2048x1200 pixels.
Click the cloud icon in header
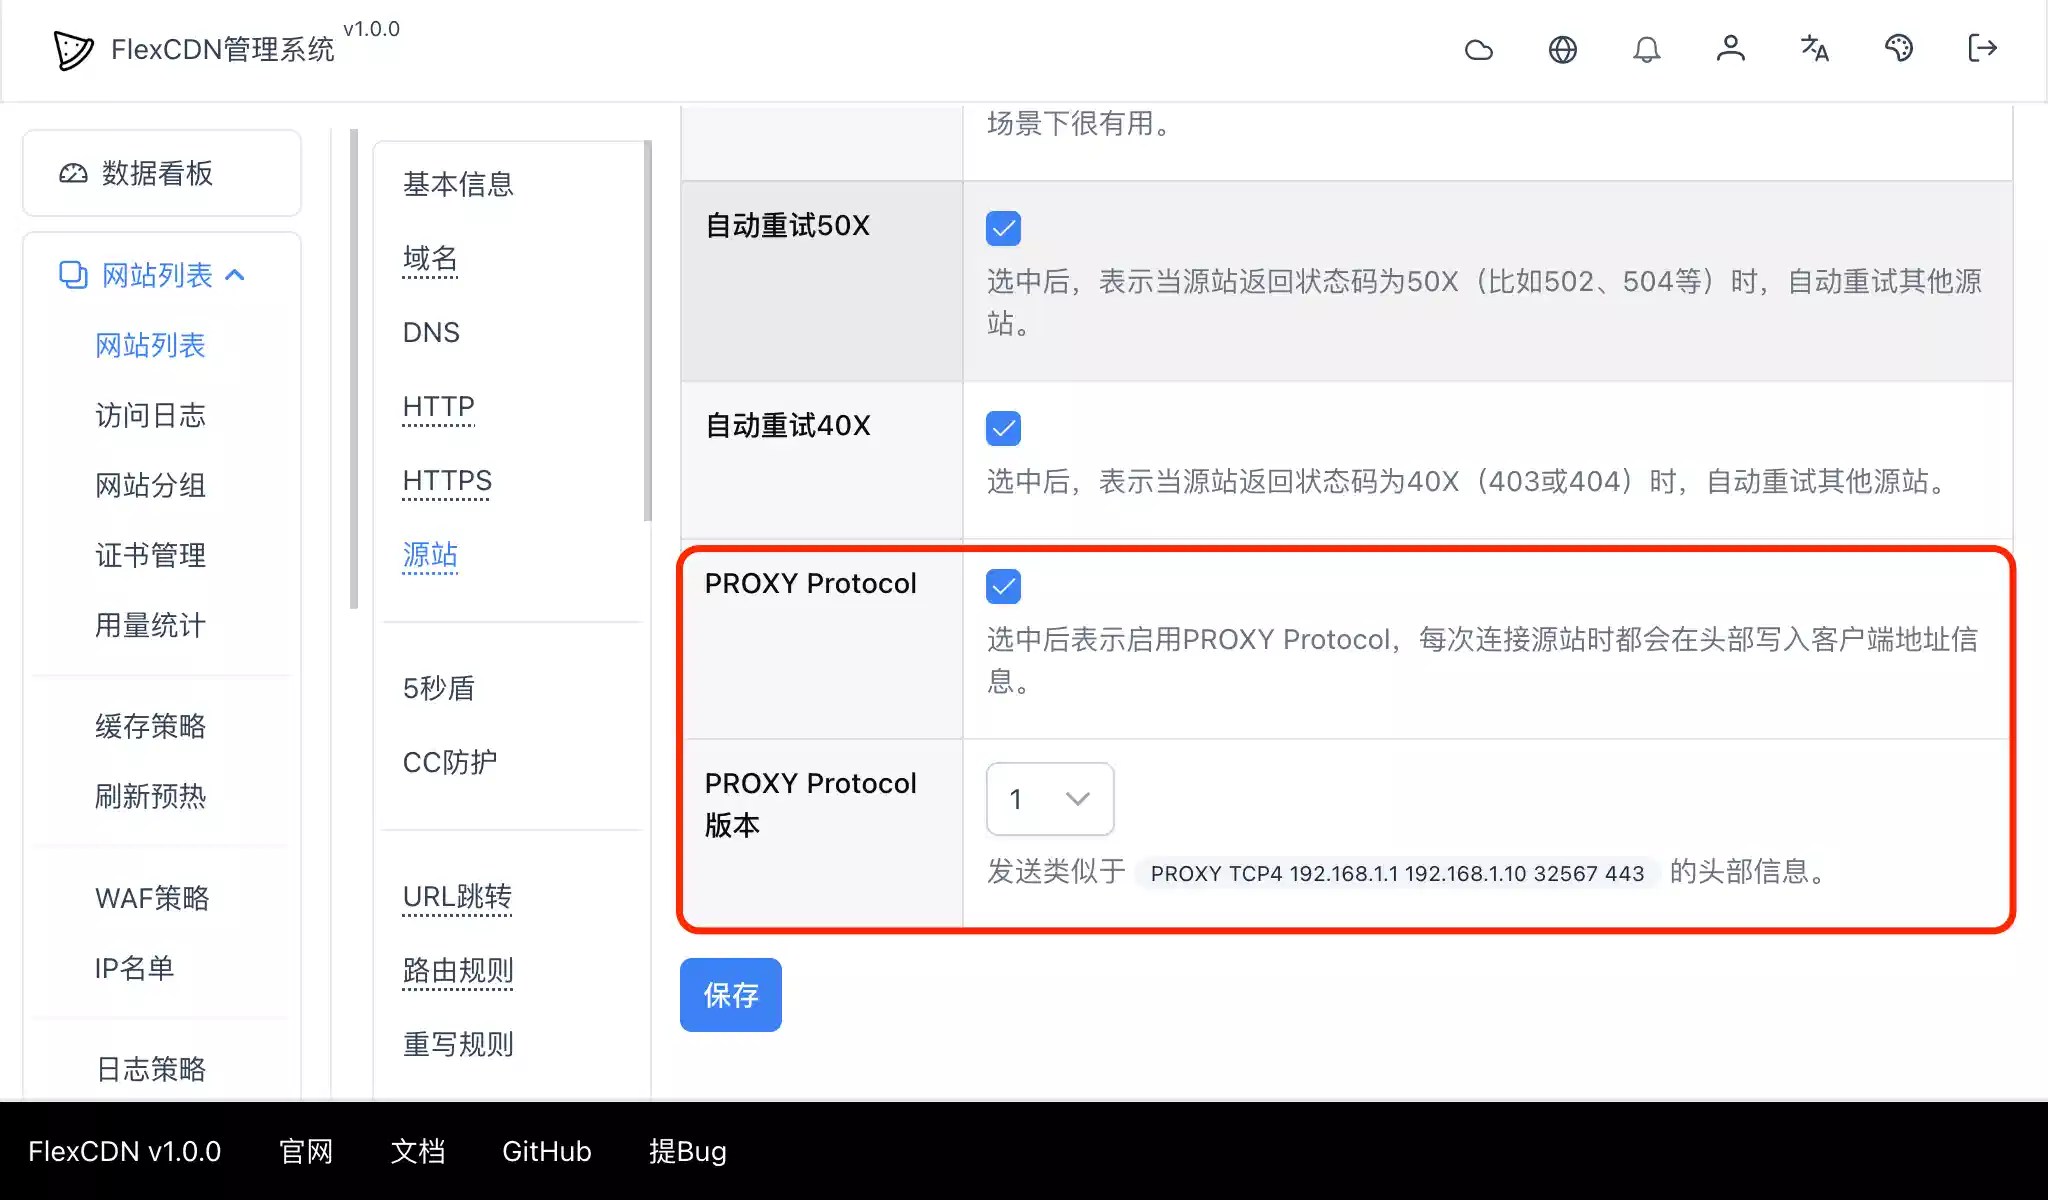[1478, 49]
